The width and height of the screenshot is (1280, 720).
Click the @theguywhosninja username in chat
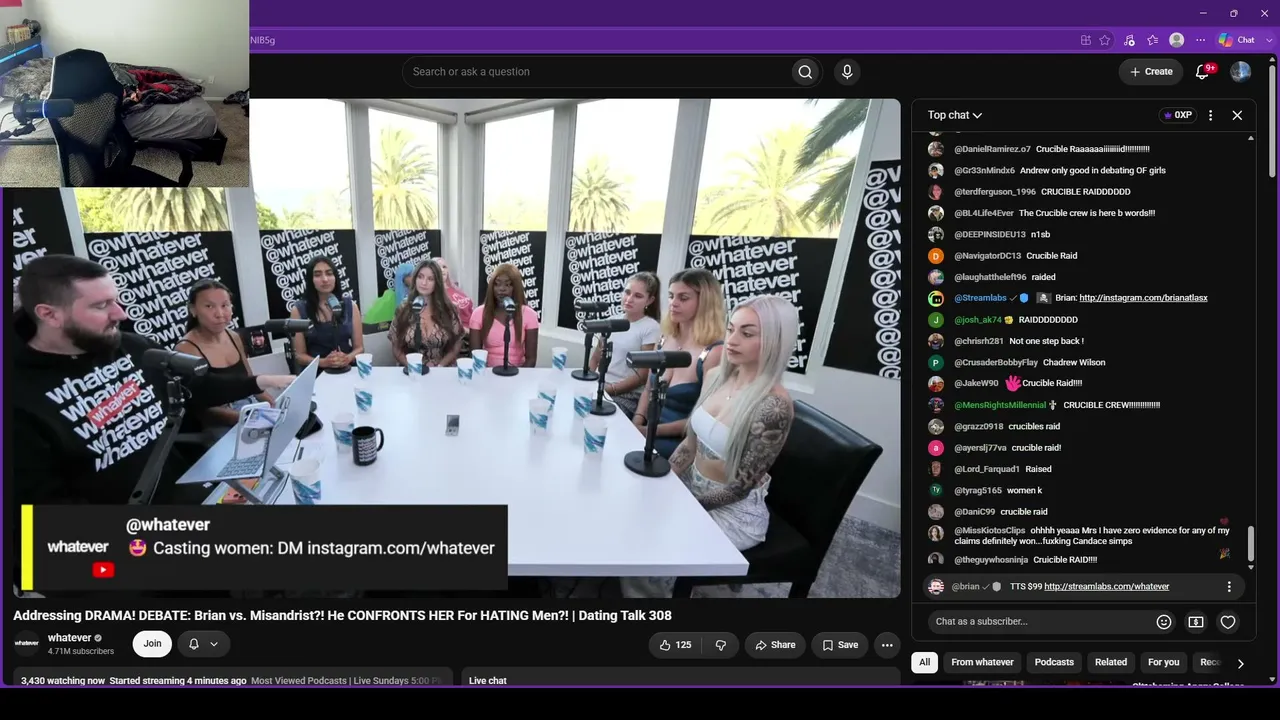(x=991, y=560)
